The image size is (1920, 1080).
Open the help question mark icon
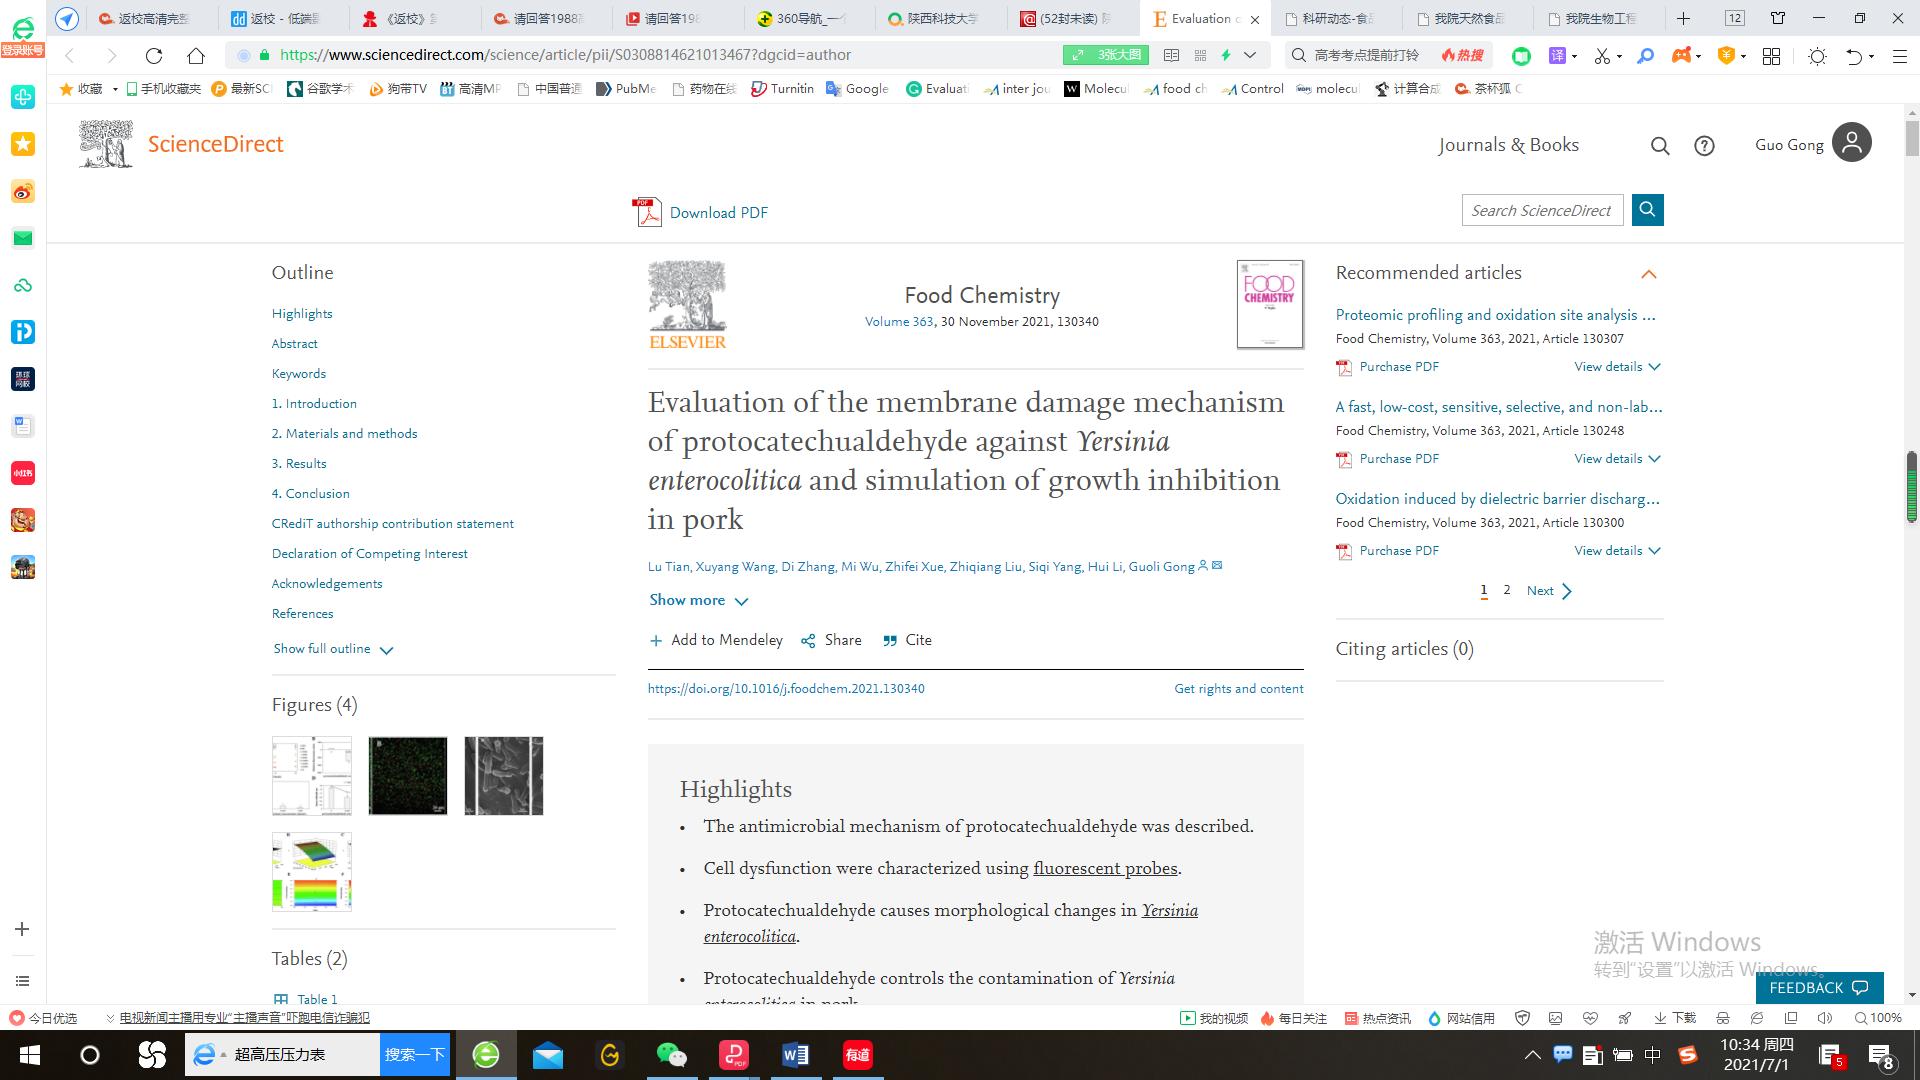pyautogui.click(x=1704, y=146)
